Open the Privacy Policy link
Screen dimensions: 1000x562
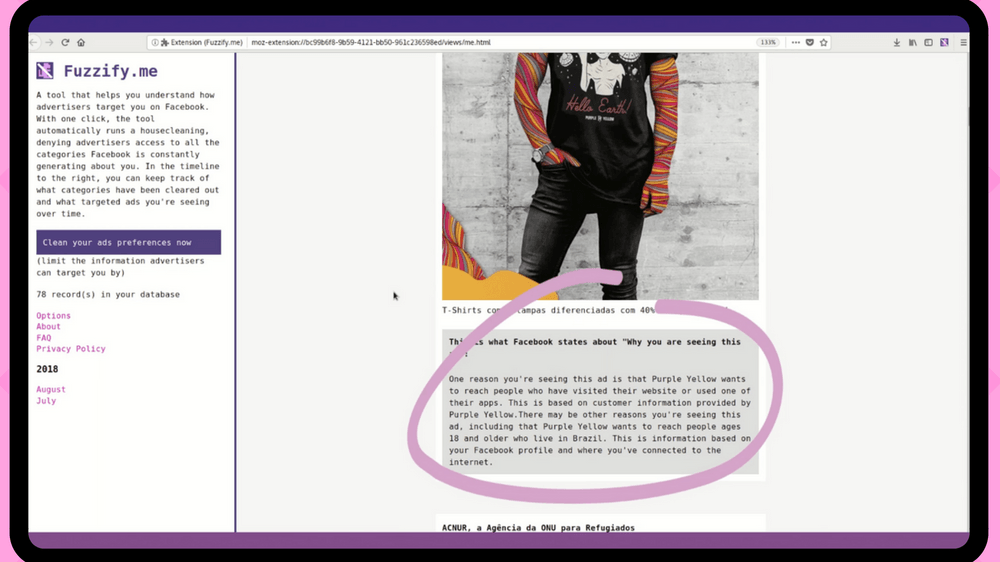[x=71, y=349]
